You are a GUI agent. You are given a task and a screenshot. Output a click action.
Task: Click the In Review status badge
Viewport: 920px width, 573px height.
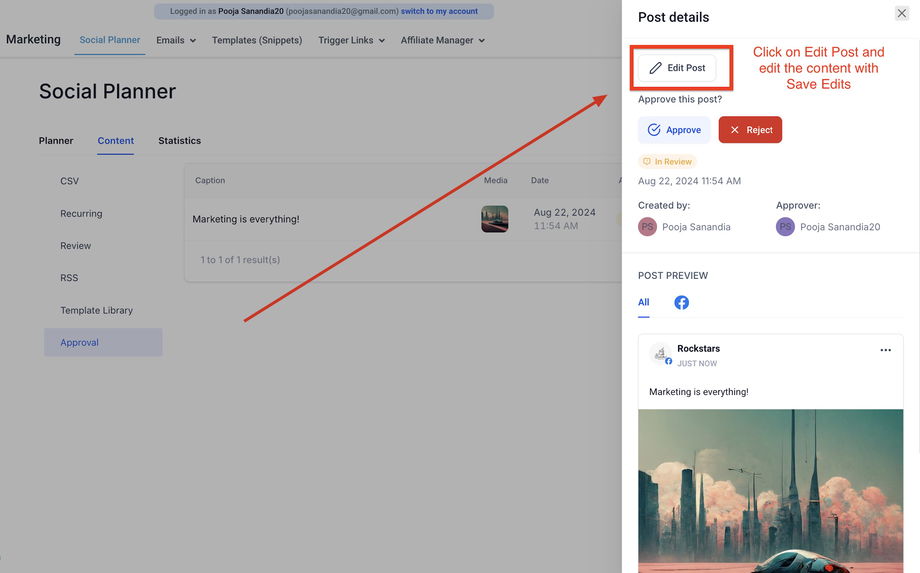667,161
